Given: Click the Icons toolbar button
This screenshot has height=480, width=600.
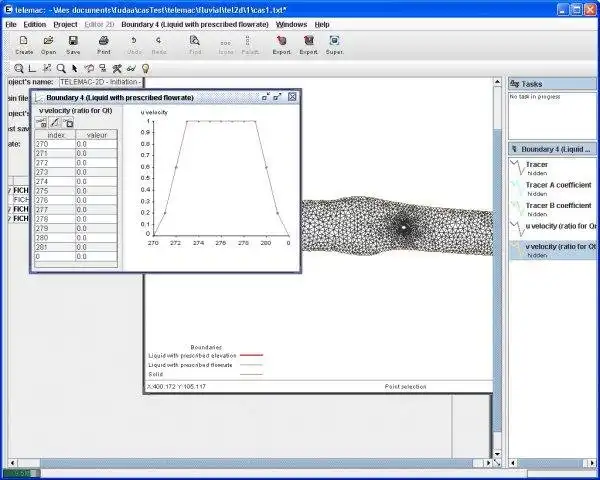Looking at the screenshot, I should coord(226,45).
